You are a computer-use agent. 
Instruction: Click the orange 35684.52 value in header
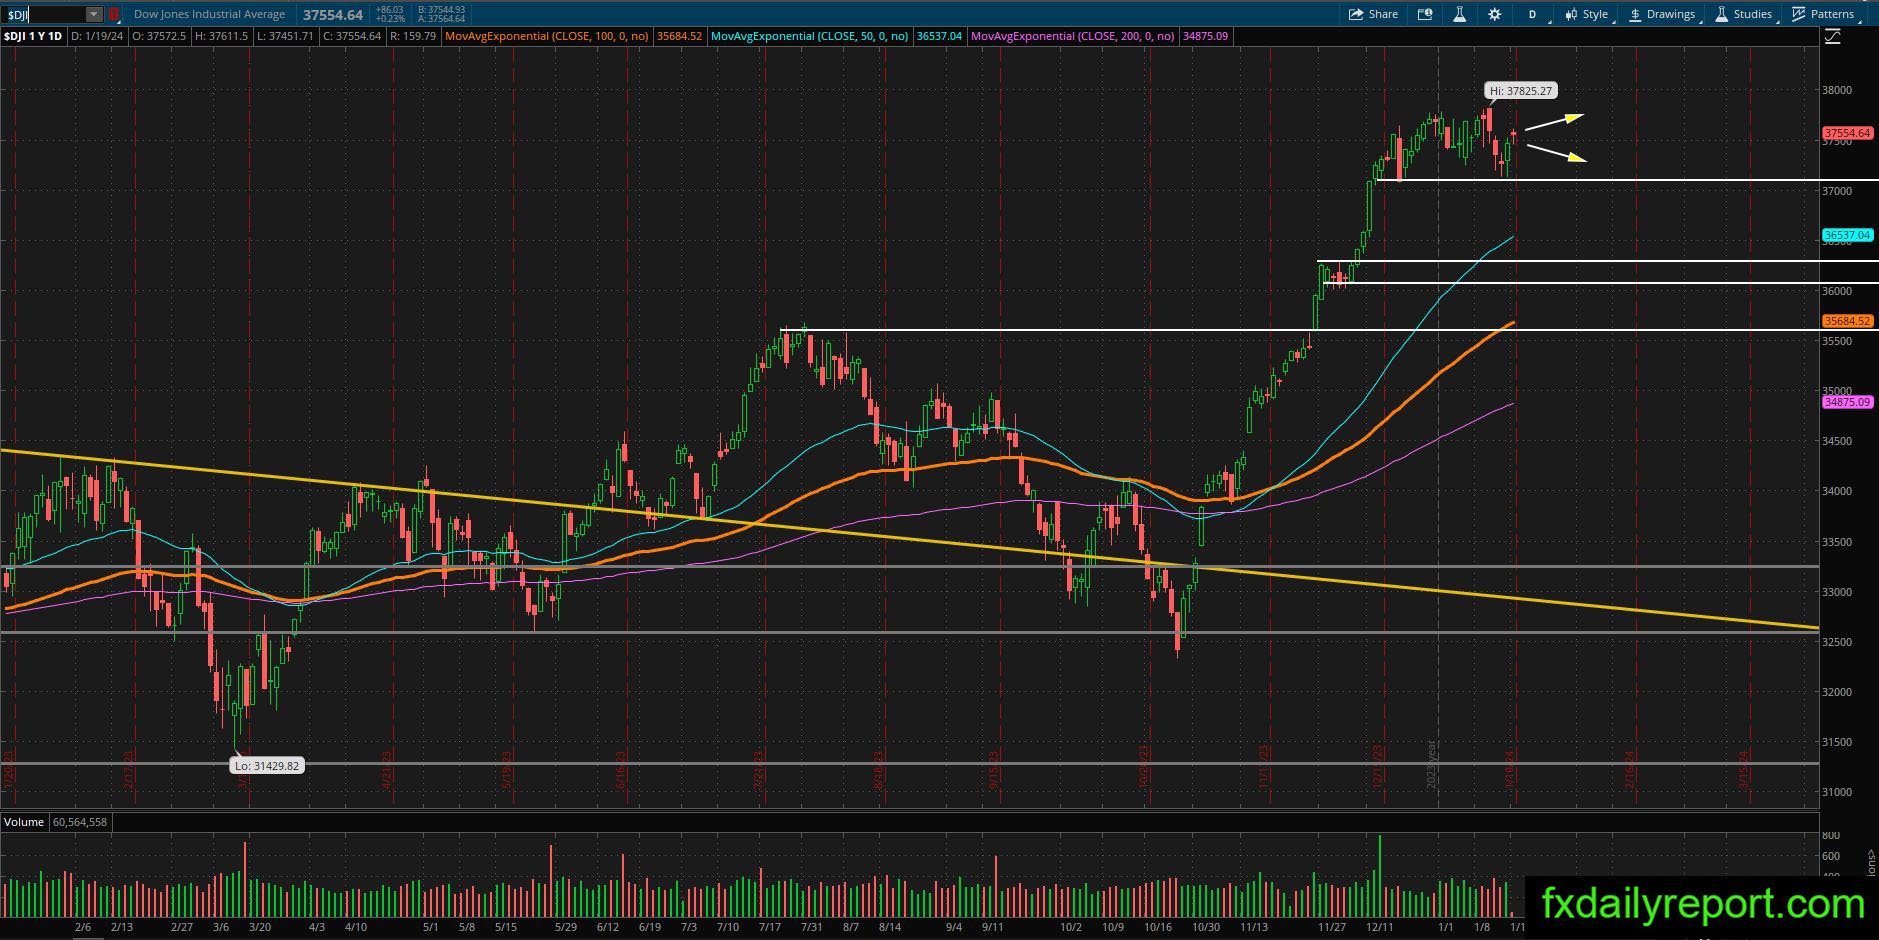[x=680, y=36]
